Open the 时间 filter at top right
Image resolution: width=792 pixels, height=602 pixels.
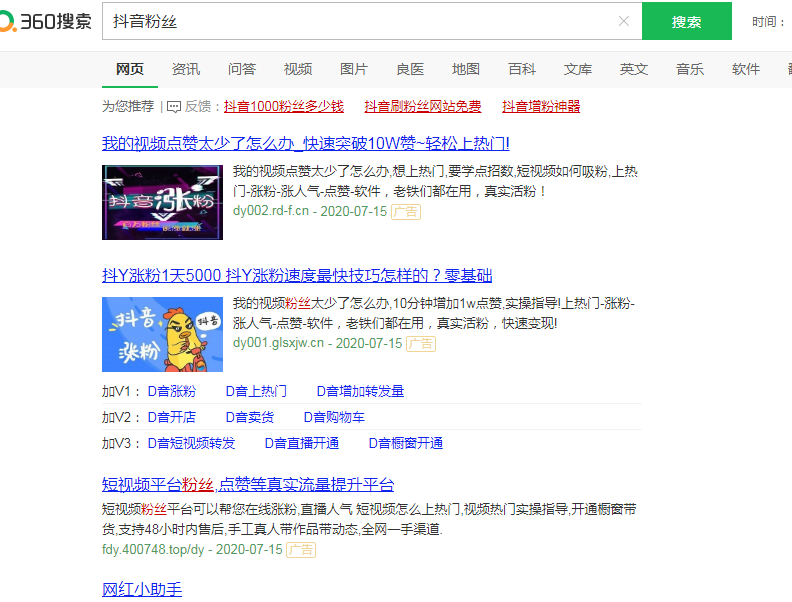pos(768,22)
